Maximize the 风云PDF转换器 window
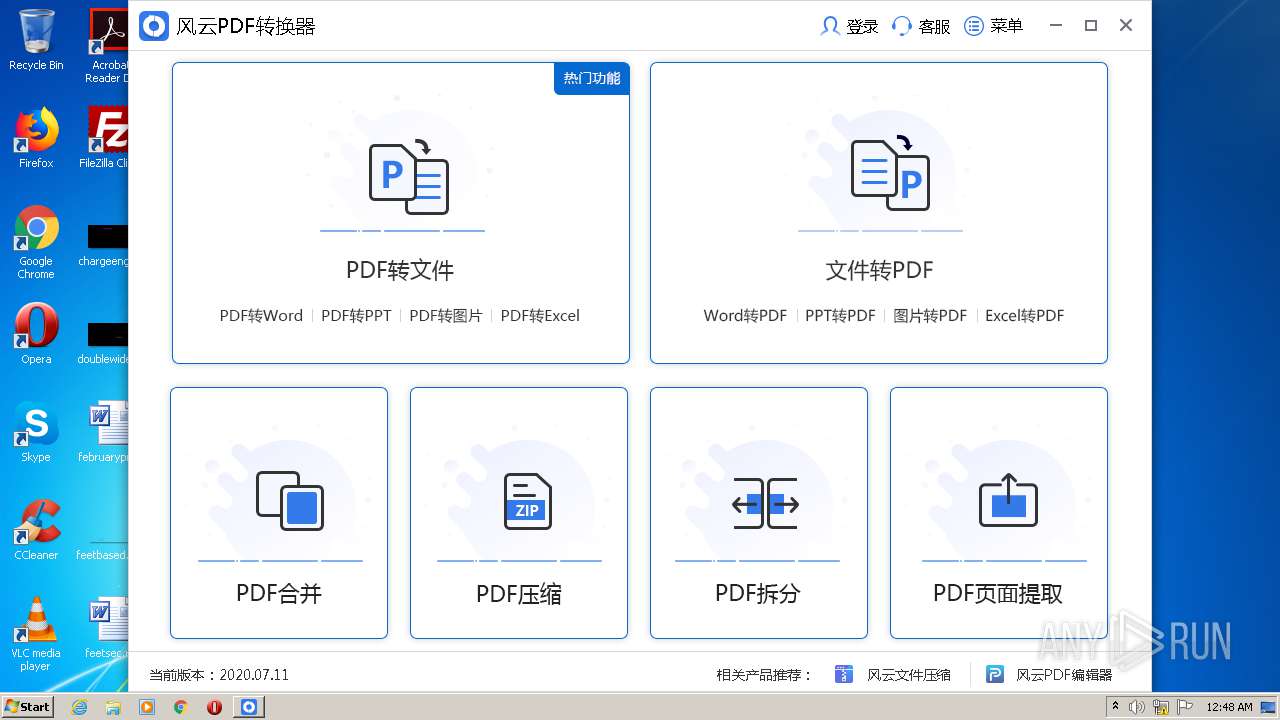 (x=1091, y=26)
